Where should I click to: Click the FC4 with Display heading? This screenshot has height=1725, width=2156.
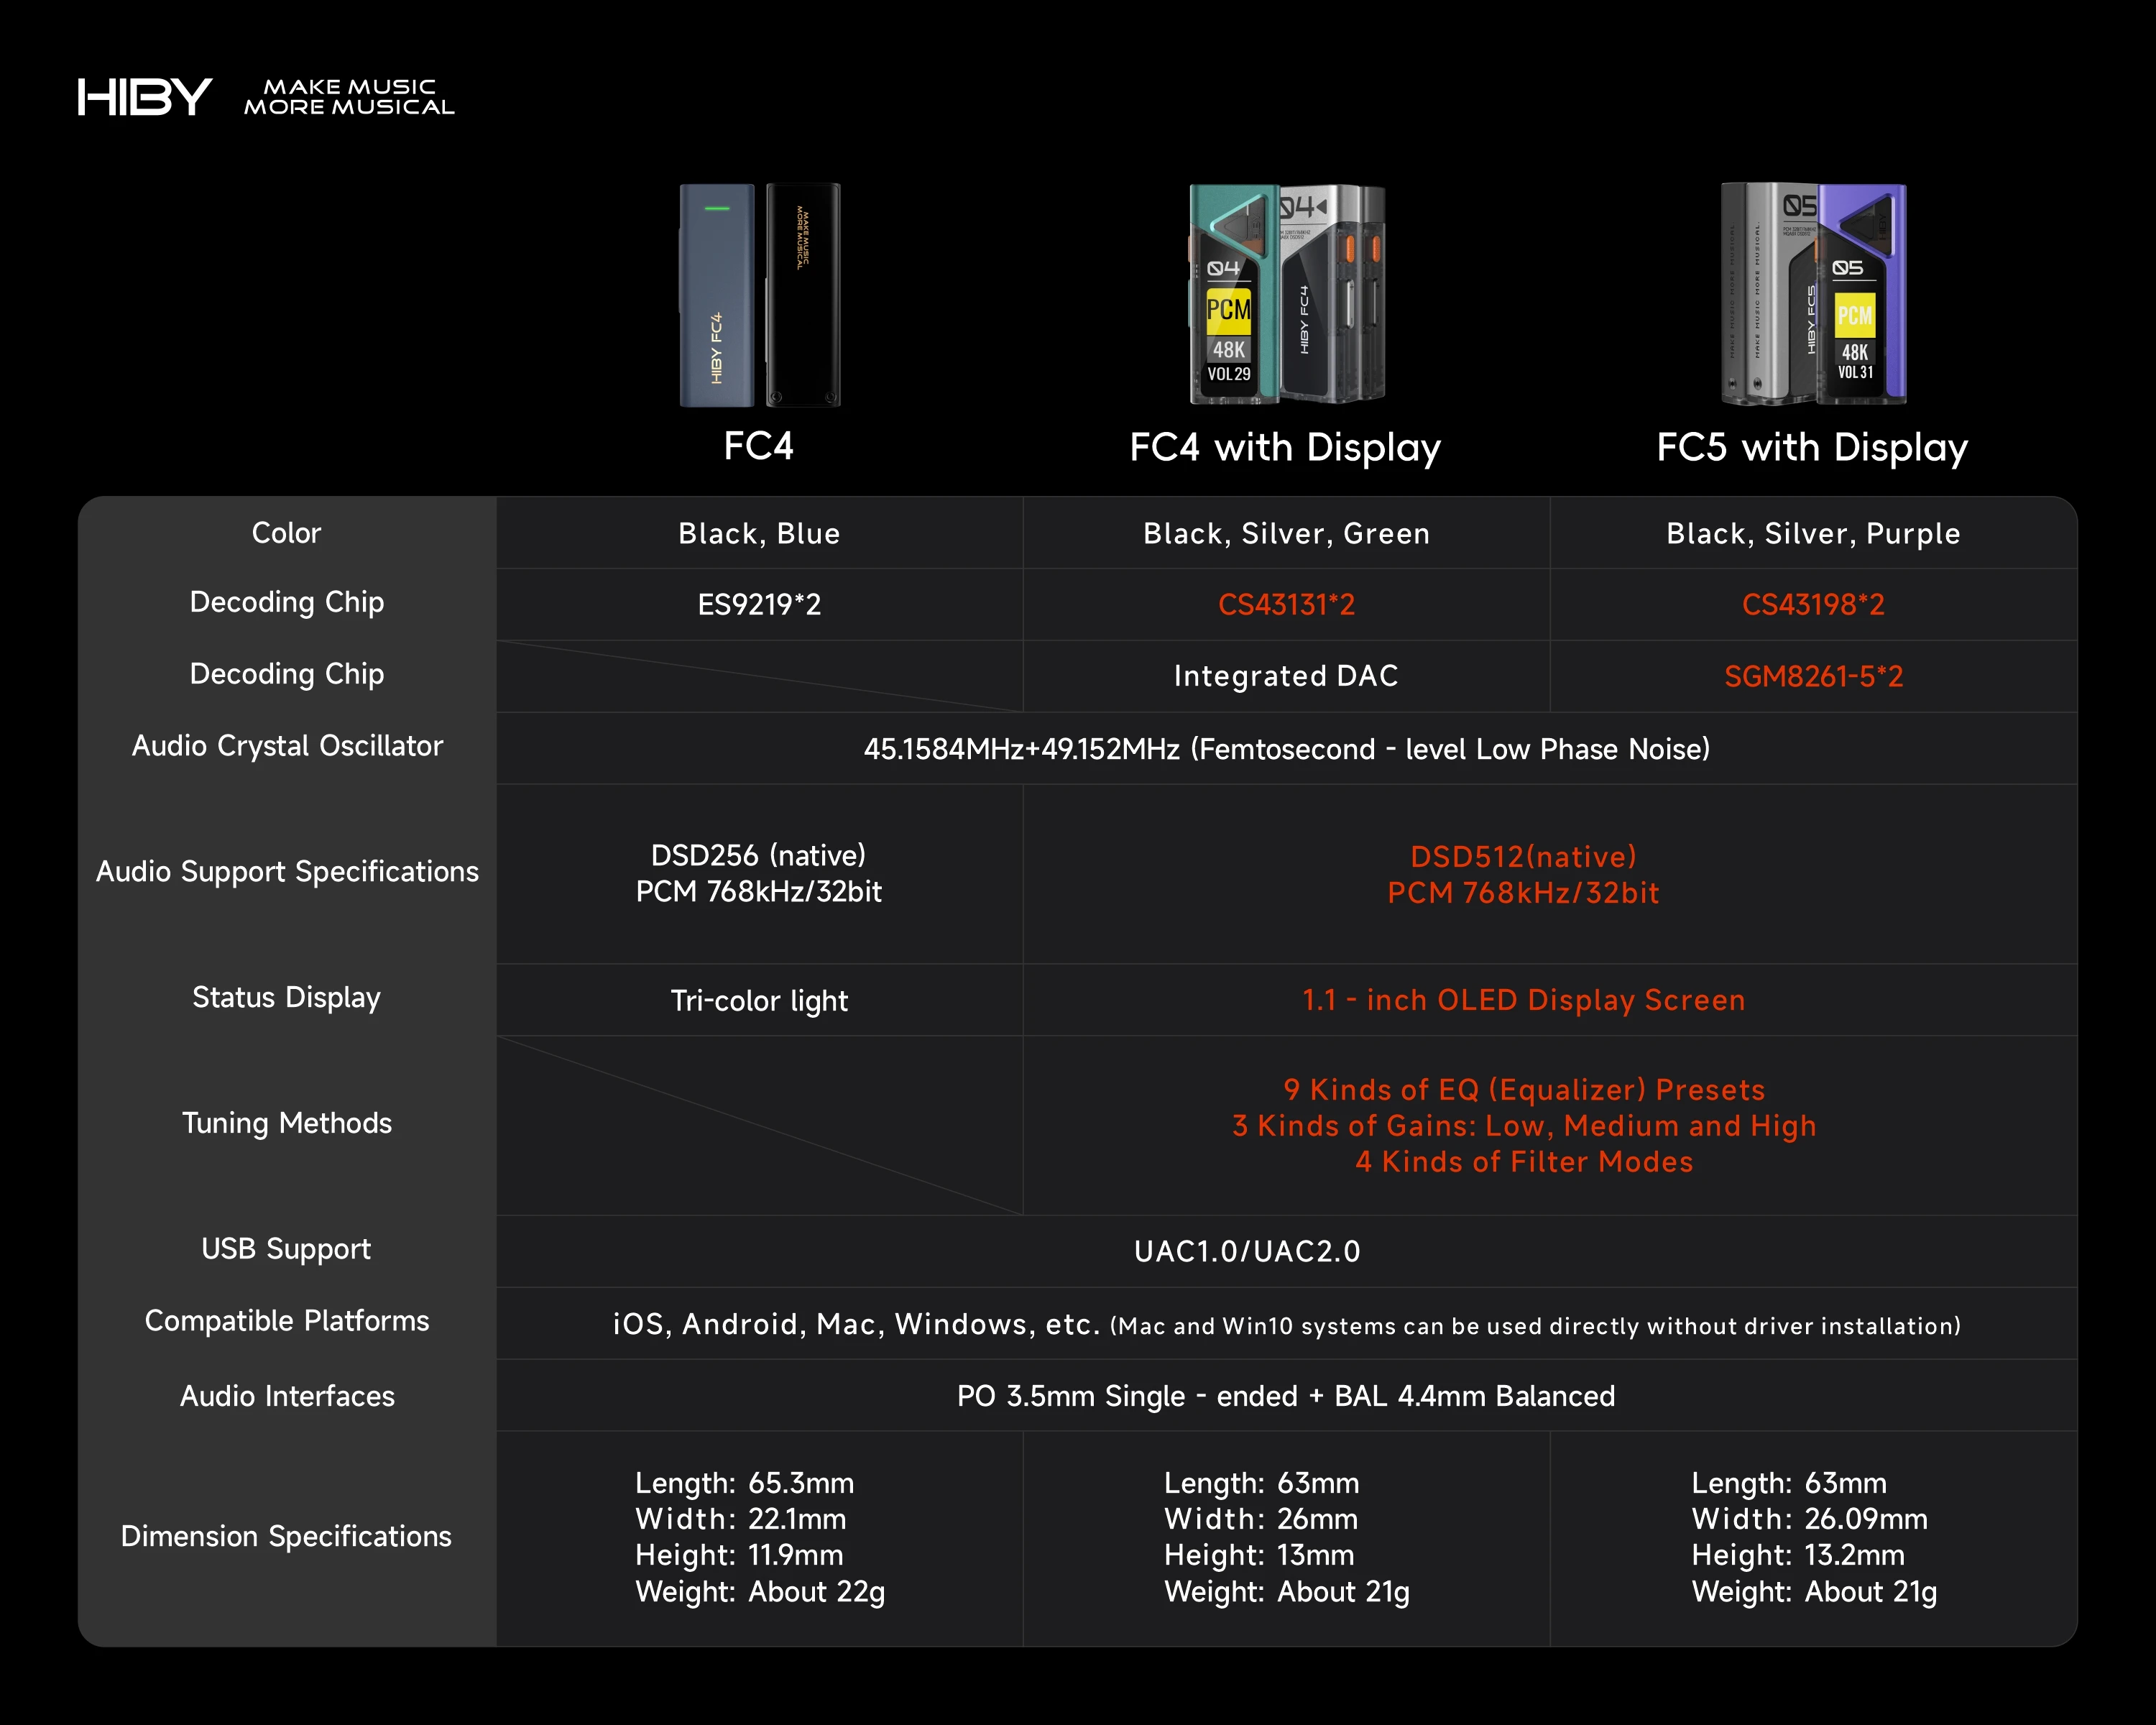pos(1285,447)
